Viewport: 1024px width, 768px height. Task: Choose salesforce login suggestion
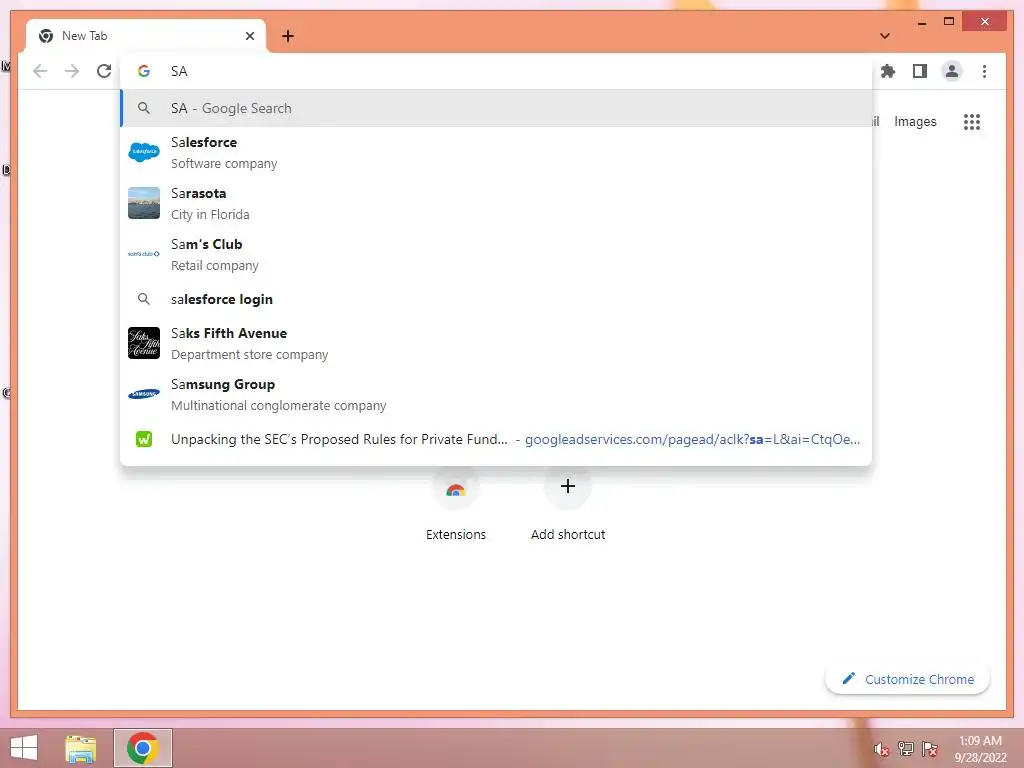point(496,299)
